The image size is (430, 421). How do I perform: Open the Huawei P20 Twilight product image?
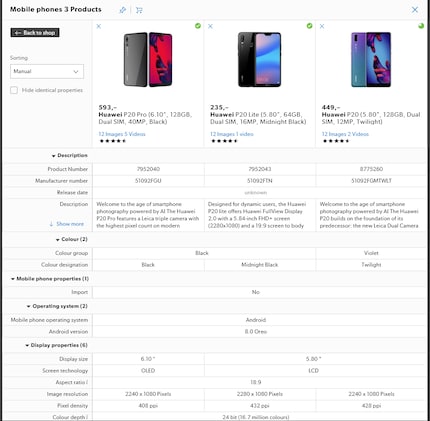371,59
